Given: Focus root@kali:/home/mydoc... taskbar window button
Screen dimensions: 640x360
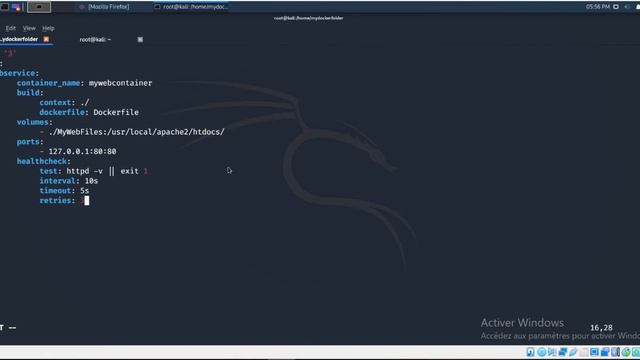Looking at the screenshot, I should coord(192,7).
